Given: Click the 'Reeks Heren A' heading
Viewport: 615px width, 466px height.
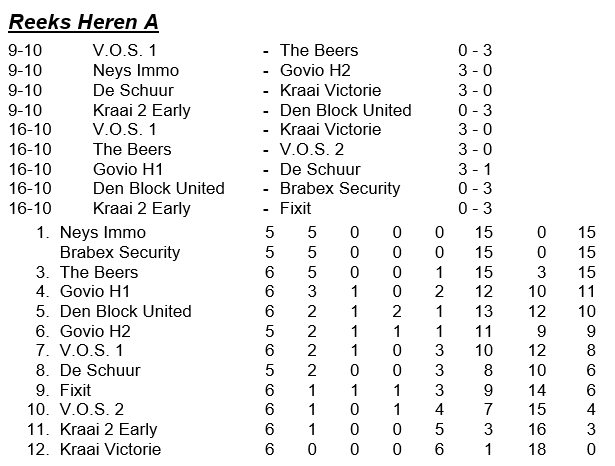Looking at the screenshot, I should [83, 21].
